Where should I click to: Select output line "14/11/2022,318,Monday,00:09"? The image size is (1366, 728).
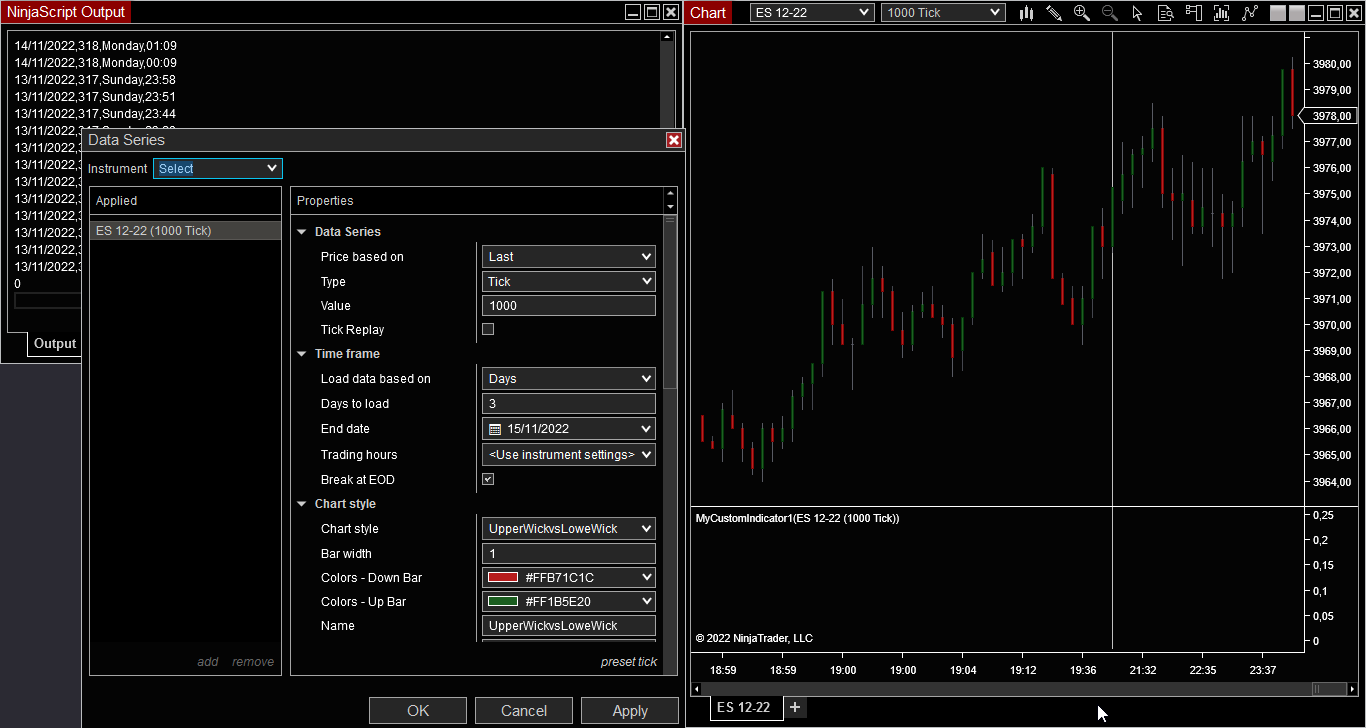click(96, 63)
